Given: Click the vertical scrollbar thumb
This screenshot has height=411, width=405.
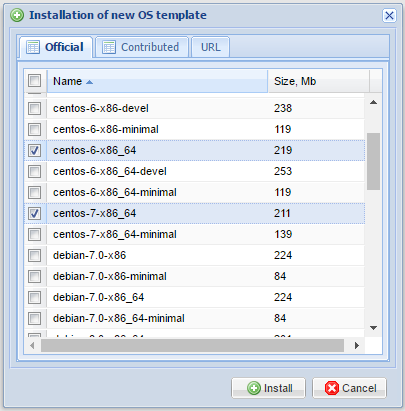Looking at the screenshot, I should coord(373,161).
